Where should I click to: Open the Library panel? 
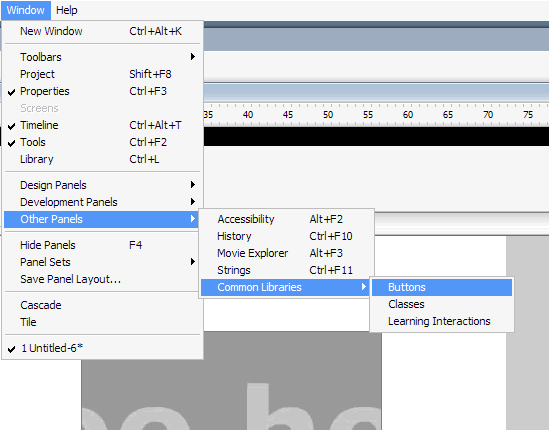pos(102,159)
